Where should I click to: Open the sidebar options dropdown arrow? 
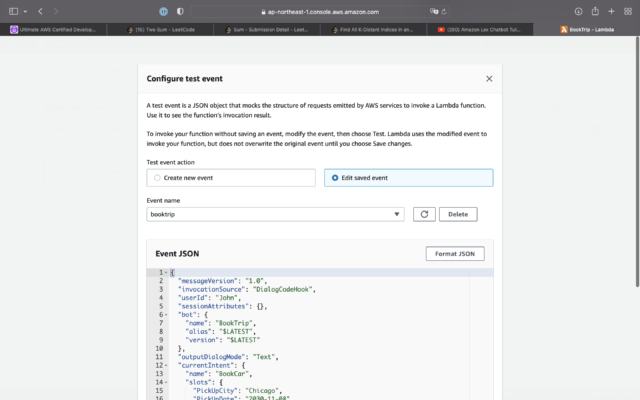point(25,11)
